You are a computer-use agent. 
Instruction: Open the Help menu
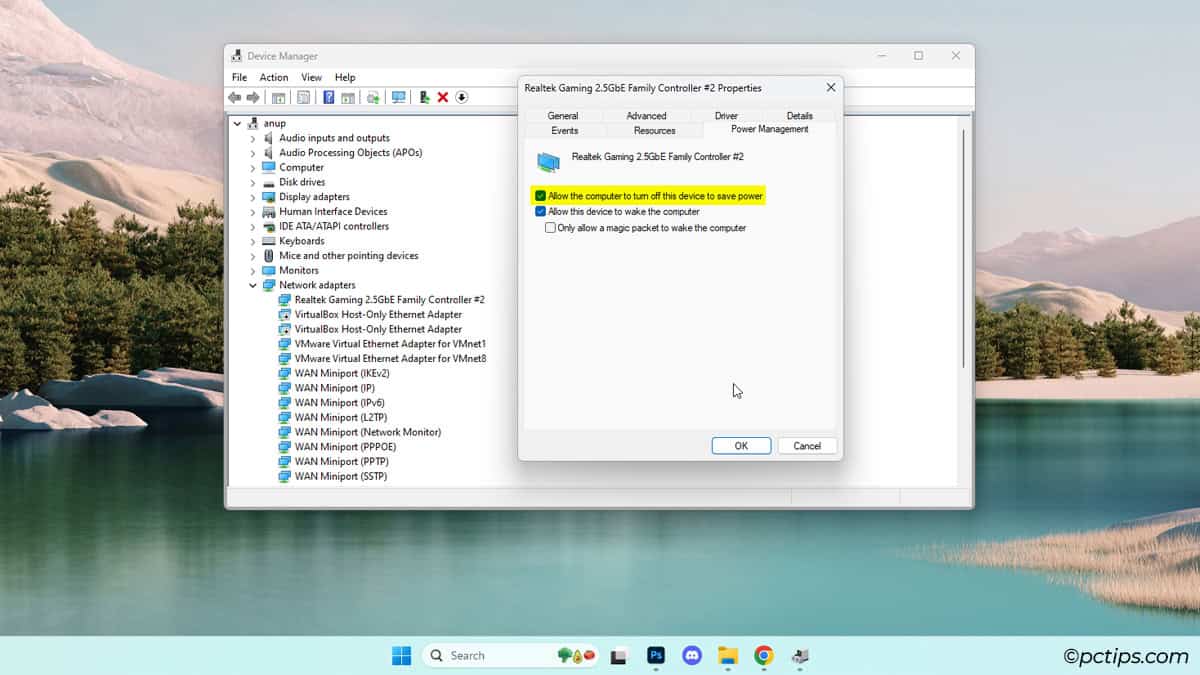(345, 77)
